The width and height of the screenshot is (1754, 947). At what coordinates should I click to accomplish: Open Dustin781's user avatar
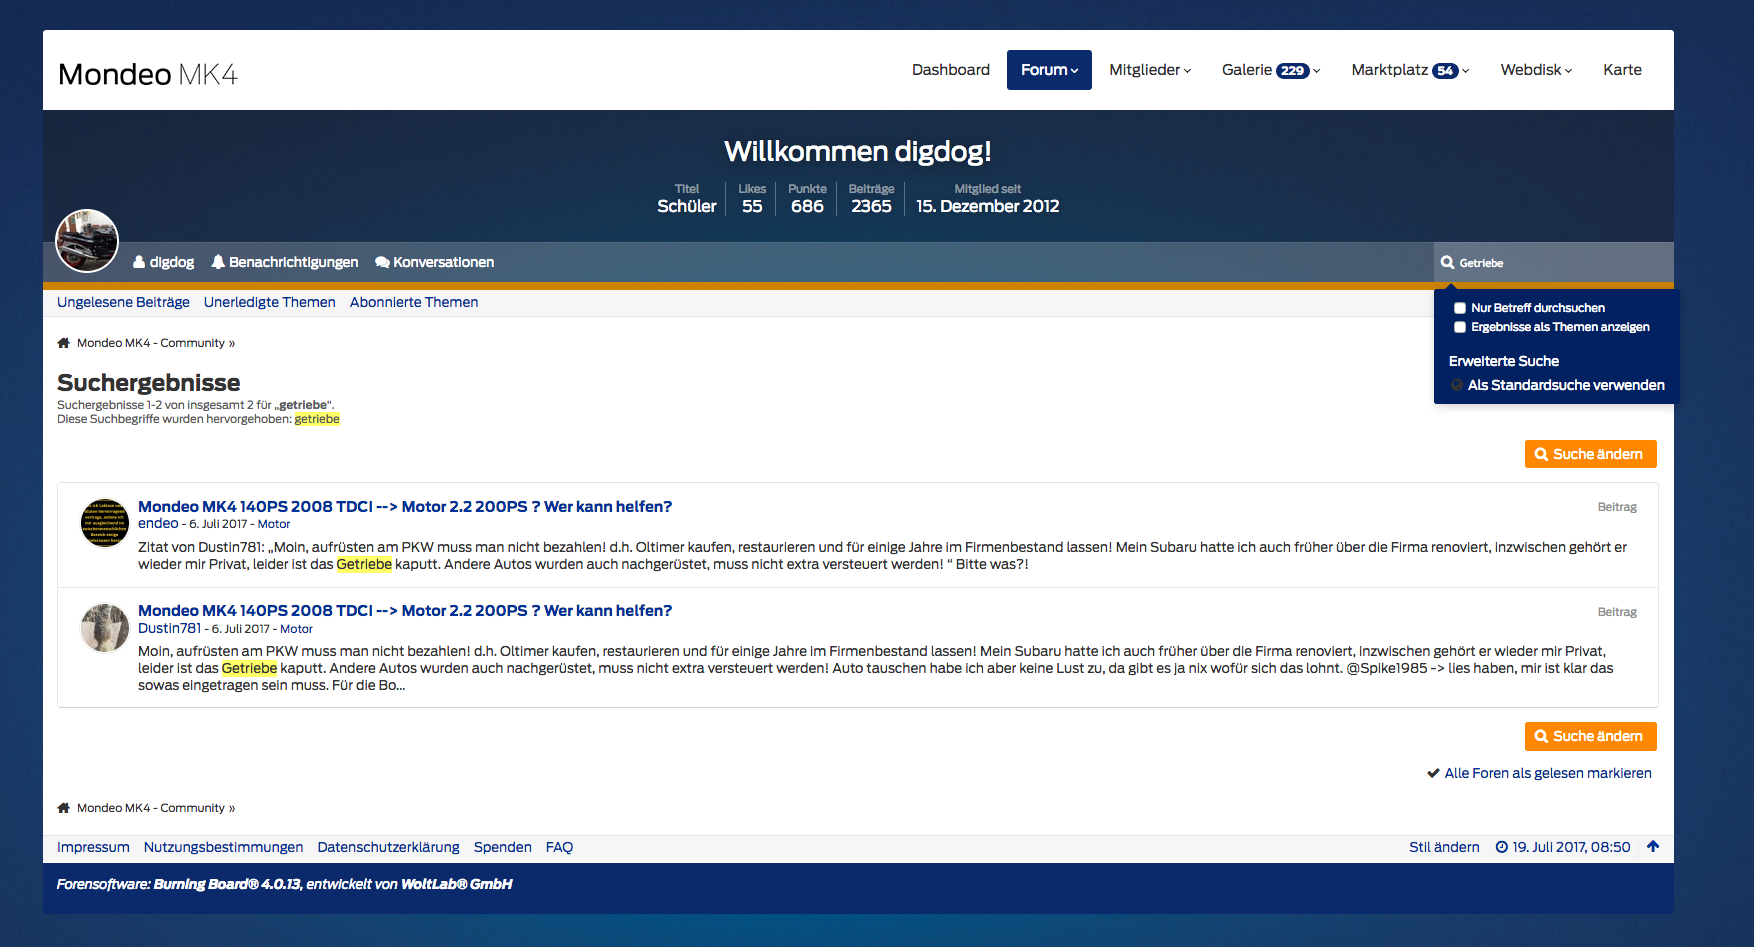tap(105, 628)
